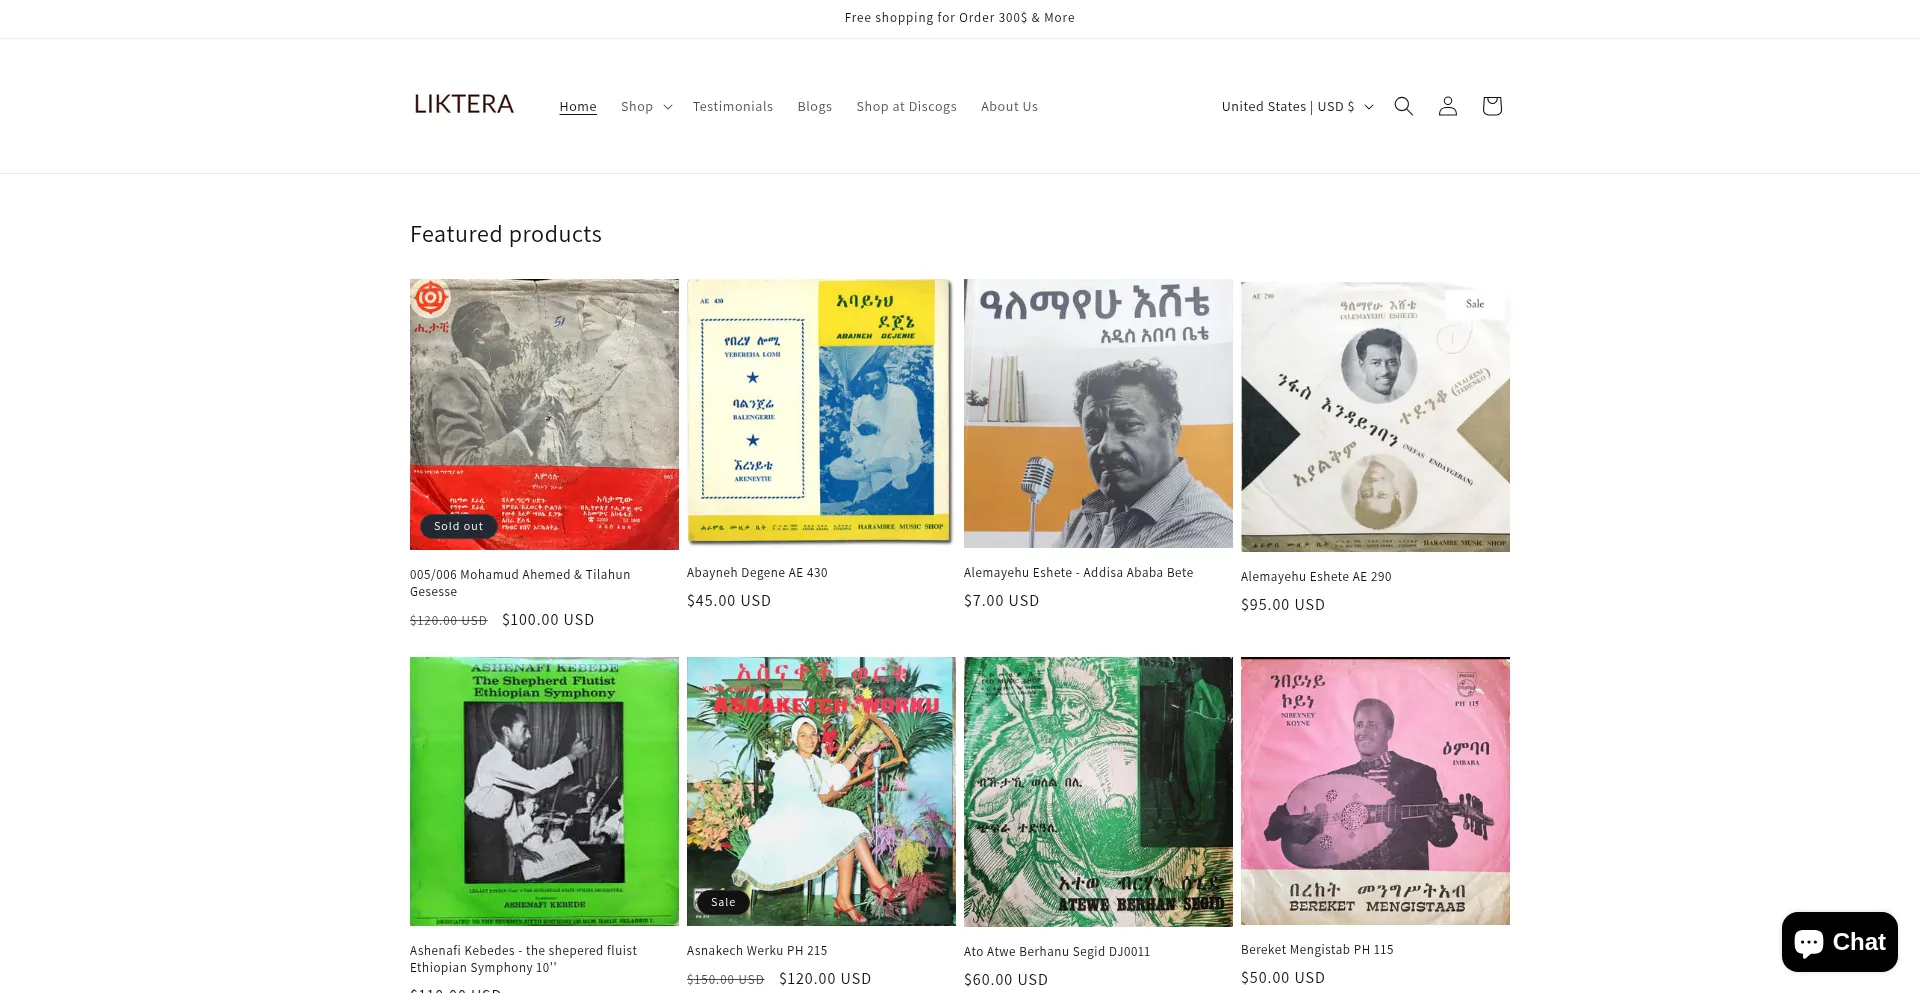View the Mohamud Ahemed & Tilahun Gesesse album cover
This screenshot has height=993, width=1920.
pyautogui.click(x=544, y=414)
